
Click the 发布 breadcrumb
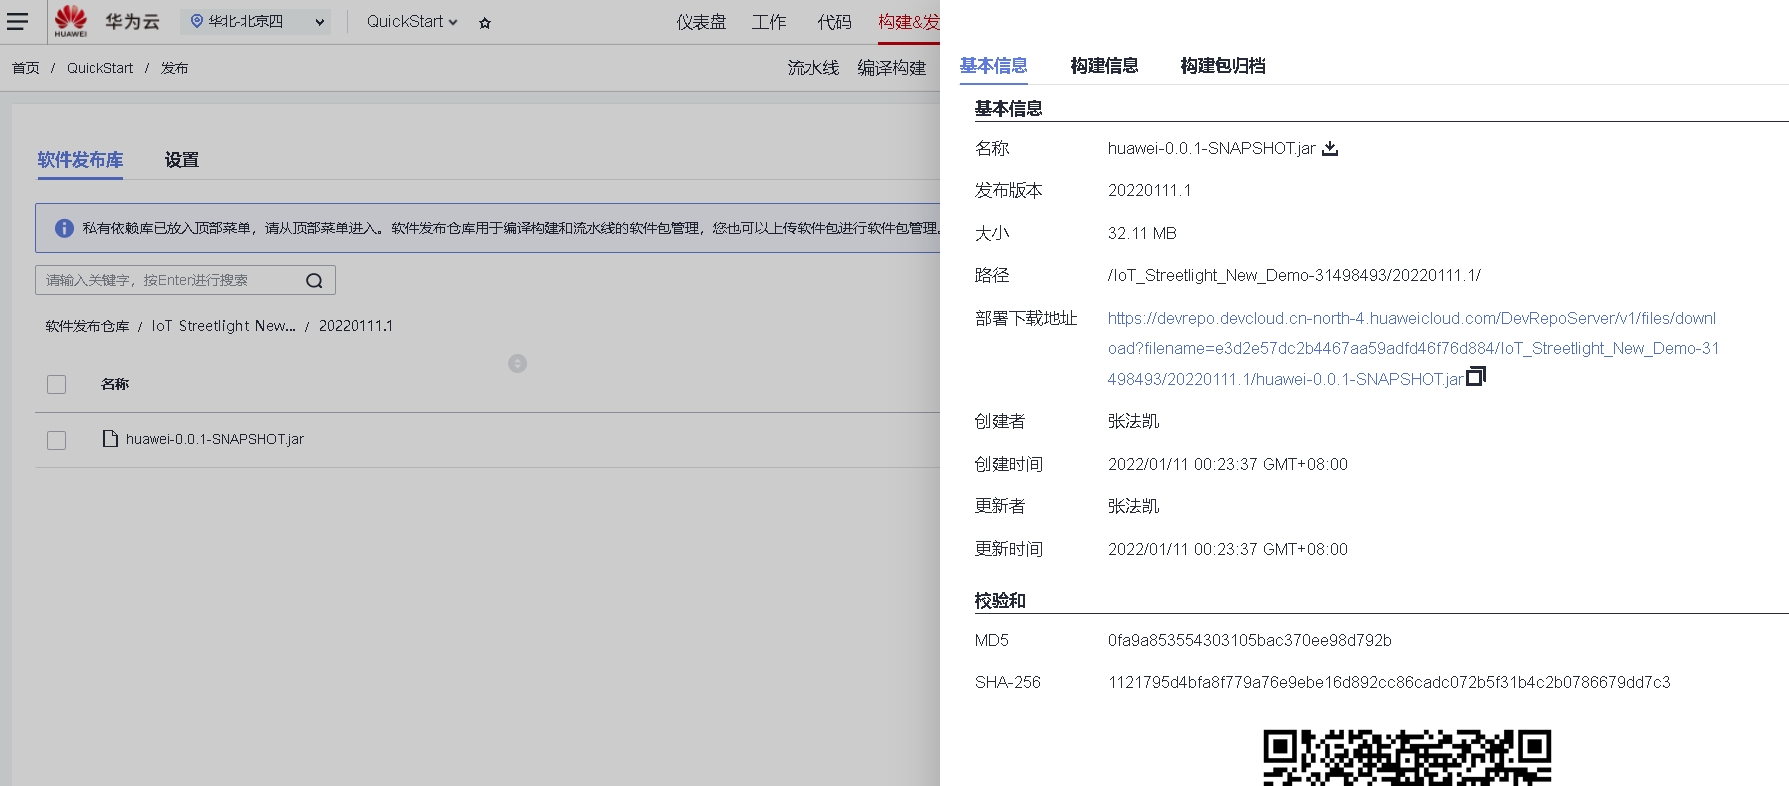(x=175, y=68)
